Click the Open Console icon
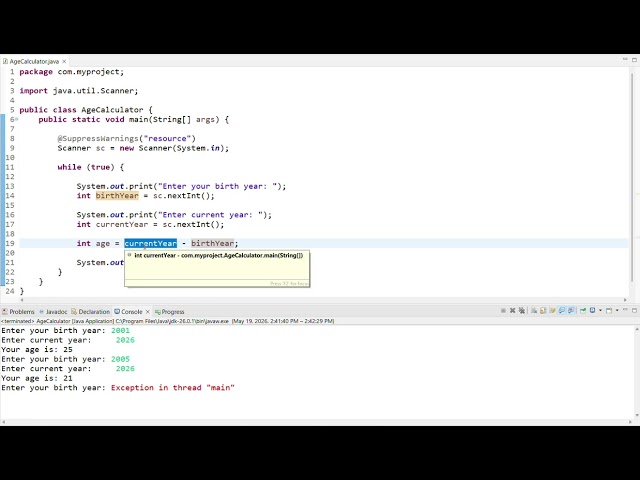This screenshot has height=480, width=640. pos(609,311)
